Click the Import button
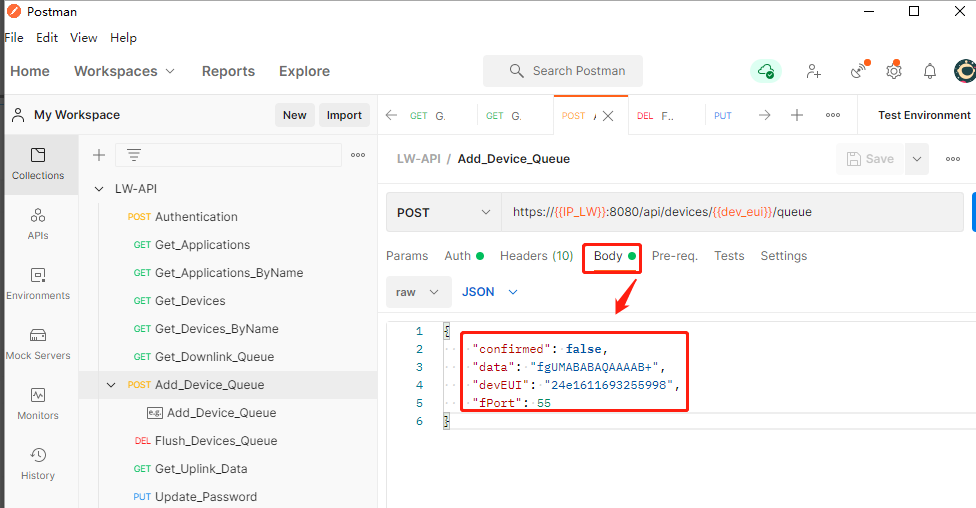Viewport: 976px width, 508px height. (344, 115)
